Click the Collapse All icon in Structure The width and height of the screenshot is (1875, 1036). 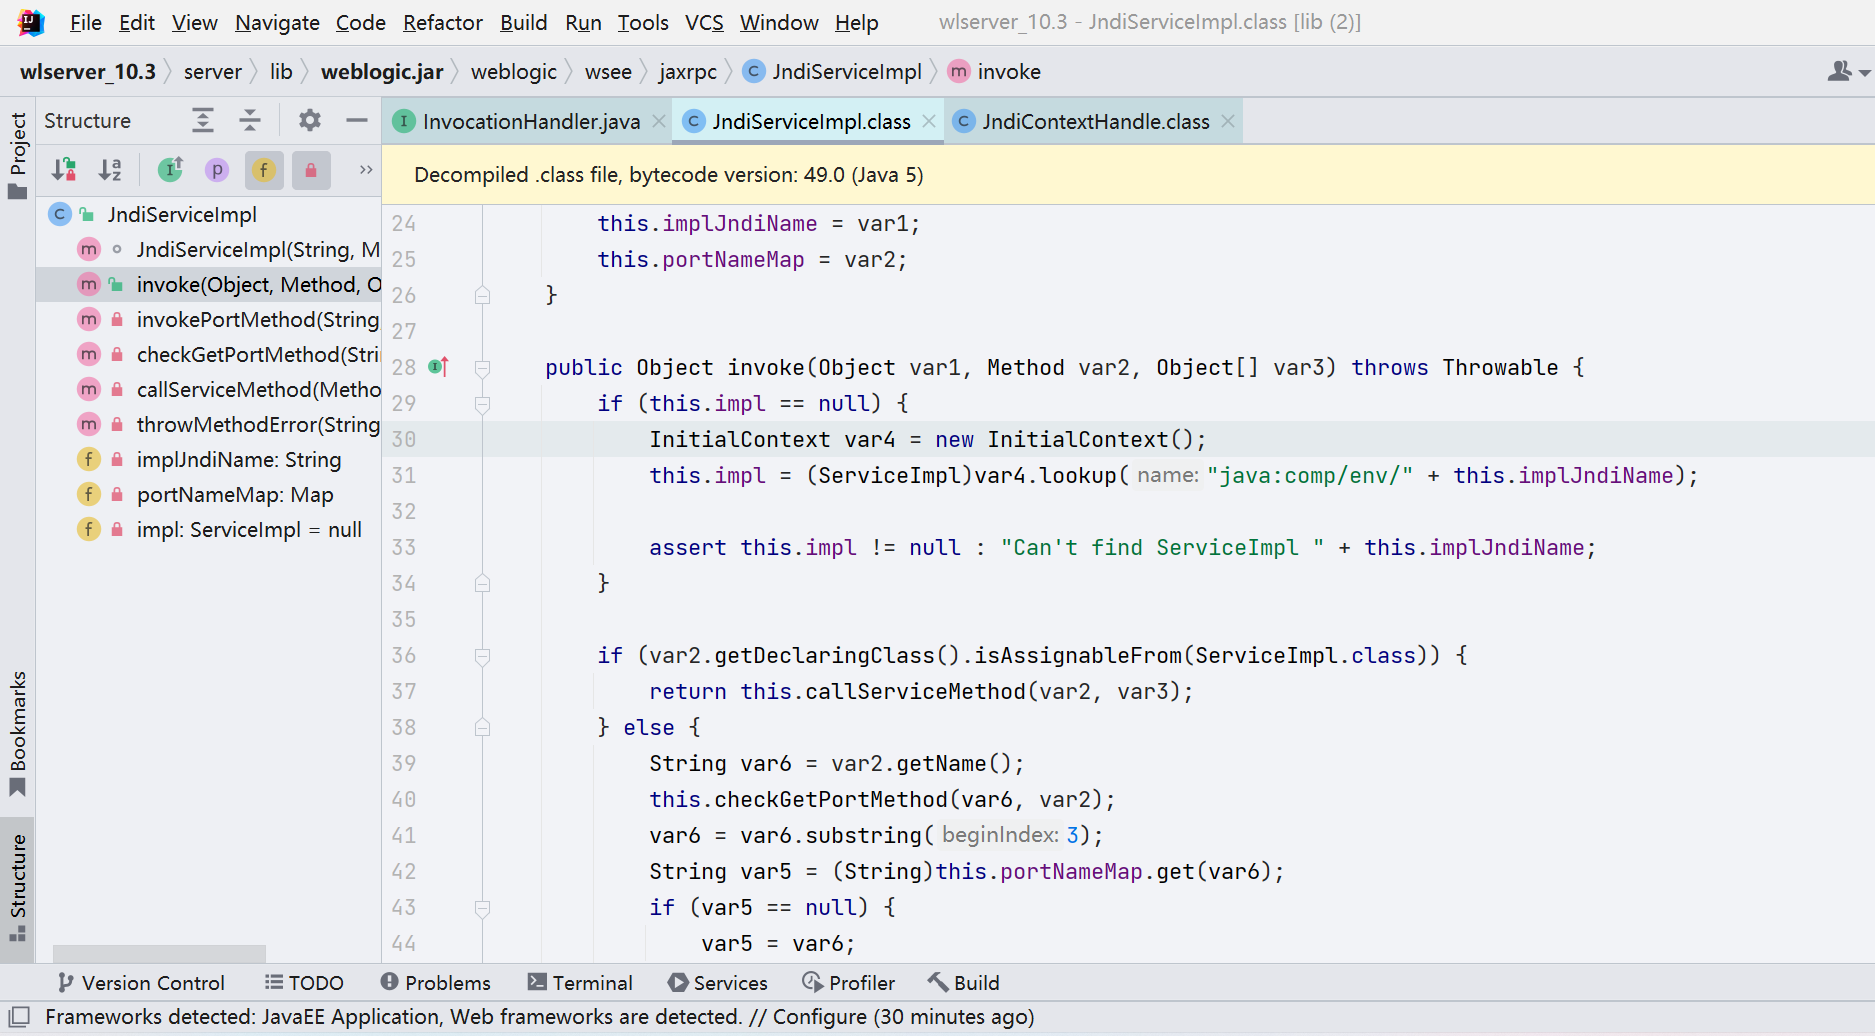point(250,120)
